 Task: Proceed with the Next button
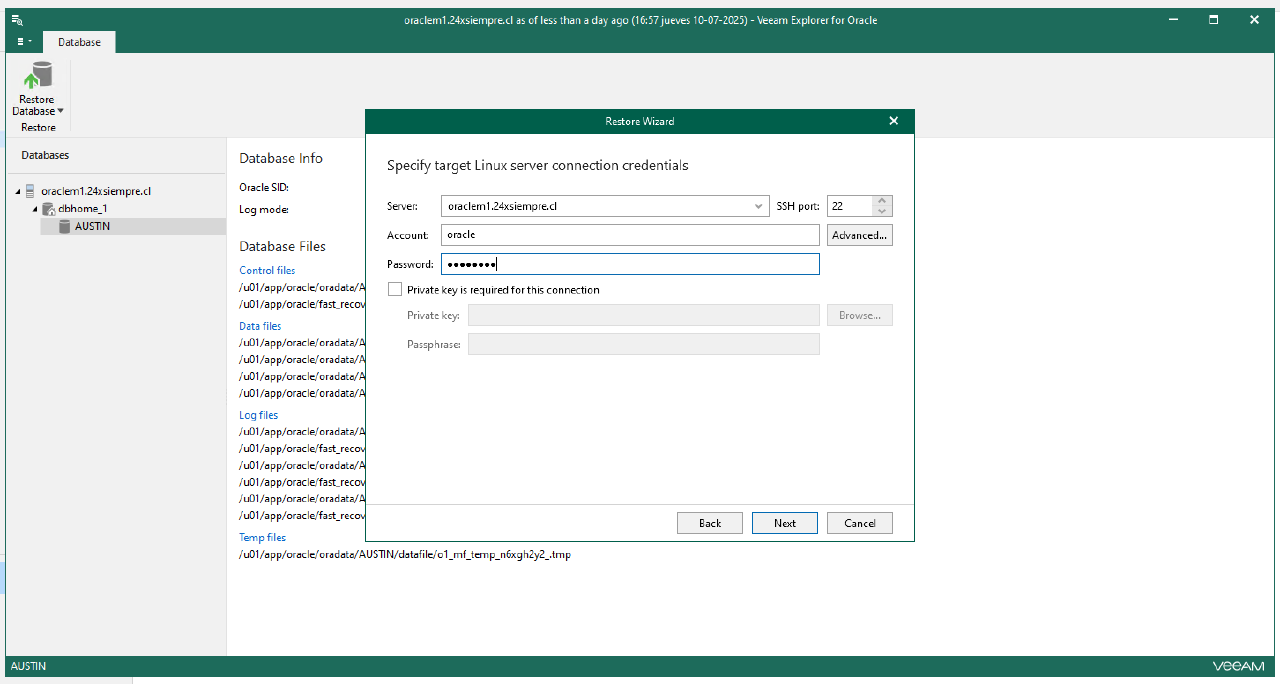point(785,523)
